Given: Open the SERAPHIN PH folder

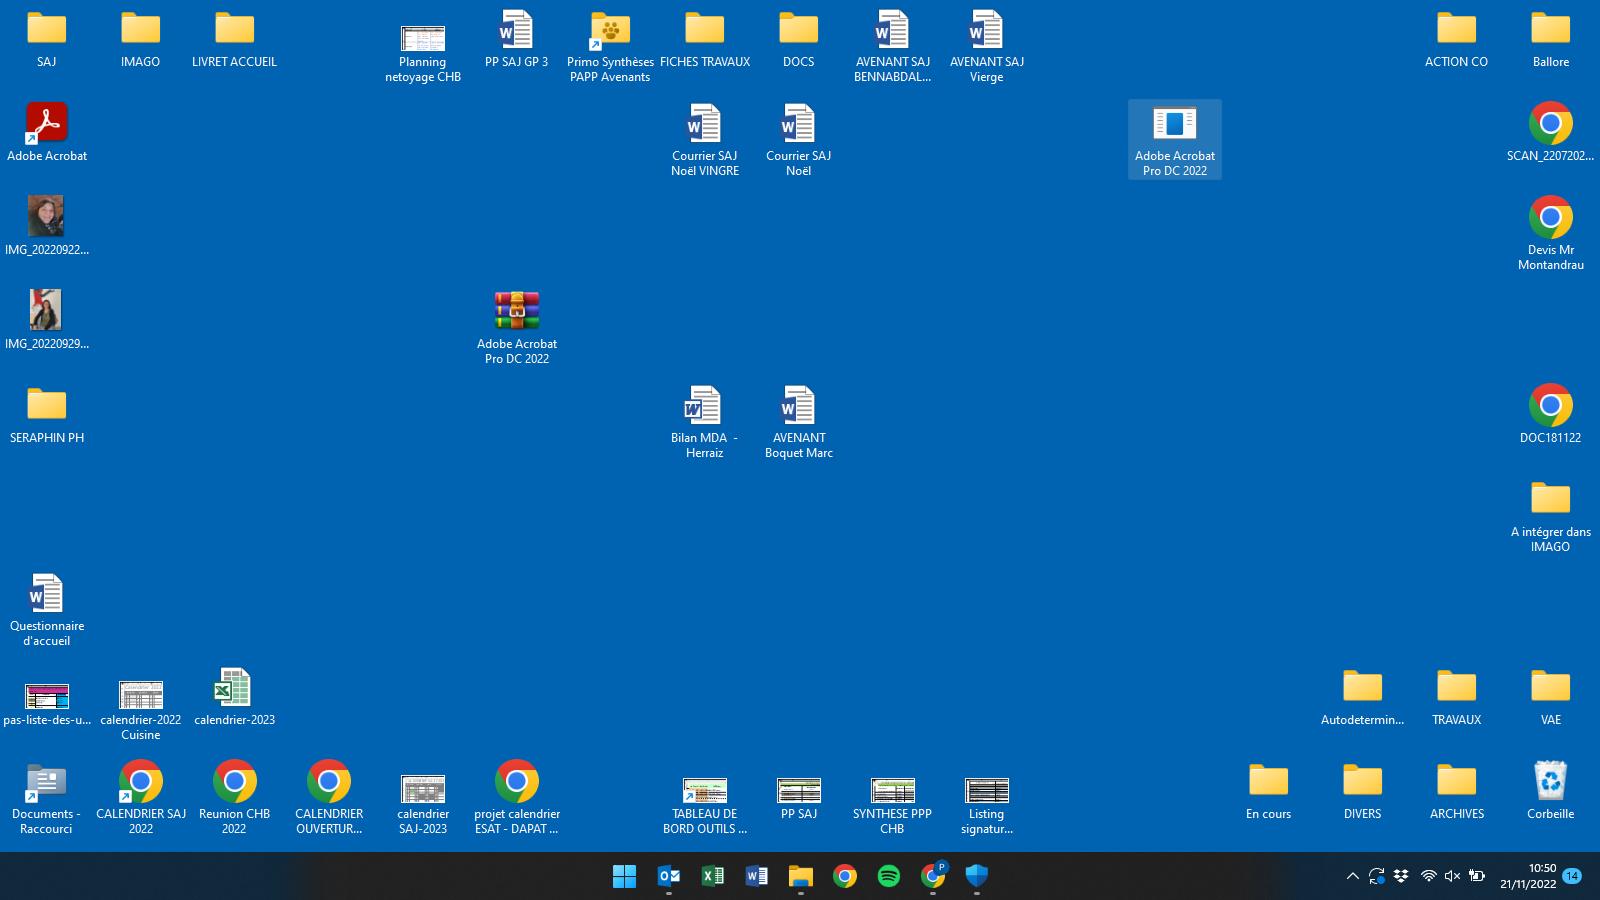Looking at the screenshot, I should point(46,405).
